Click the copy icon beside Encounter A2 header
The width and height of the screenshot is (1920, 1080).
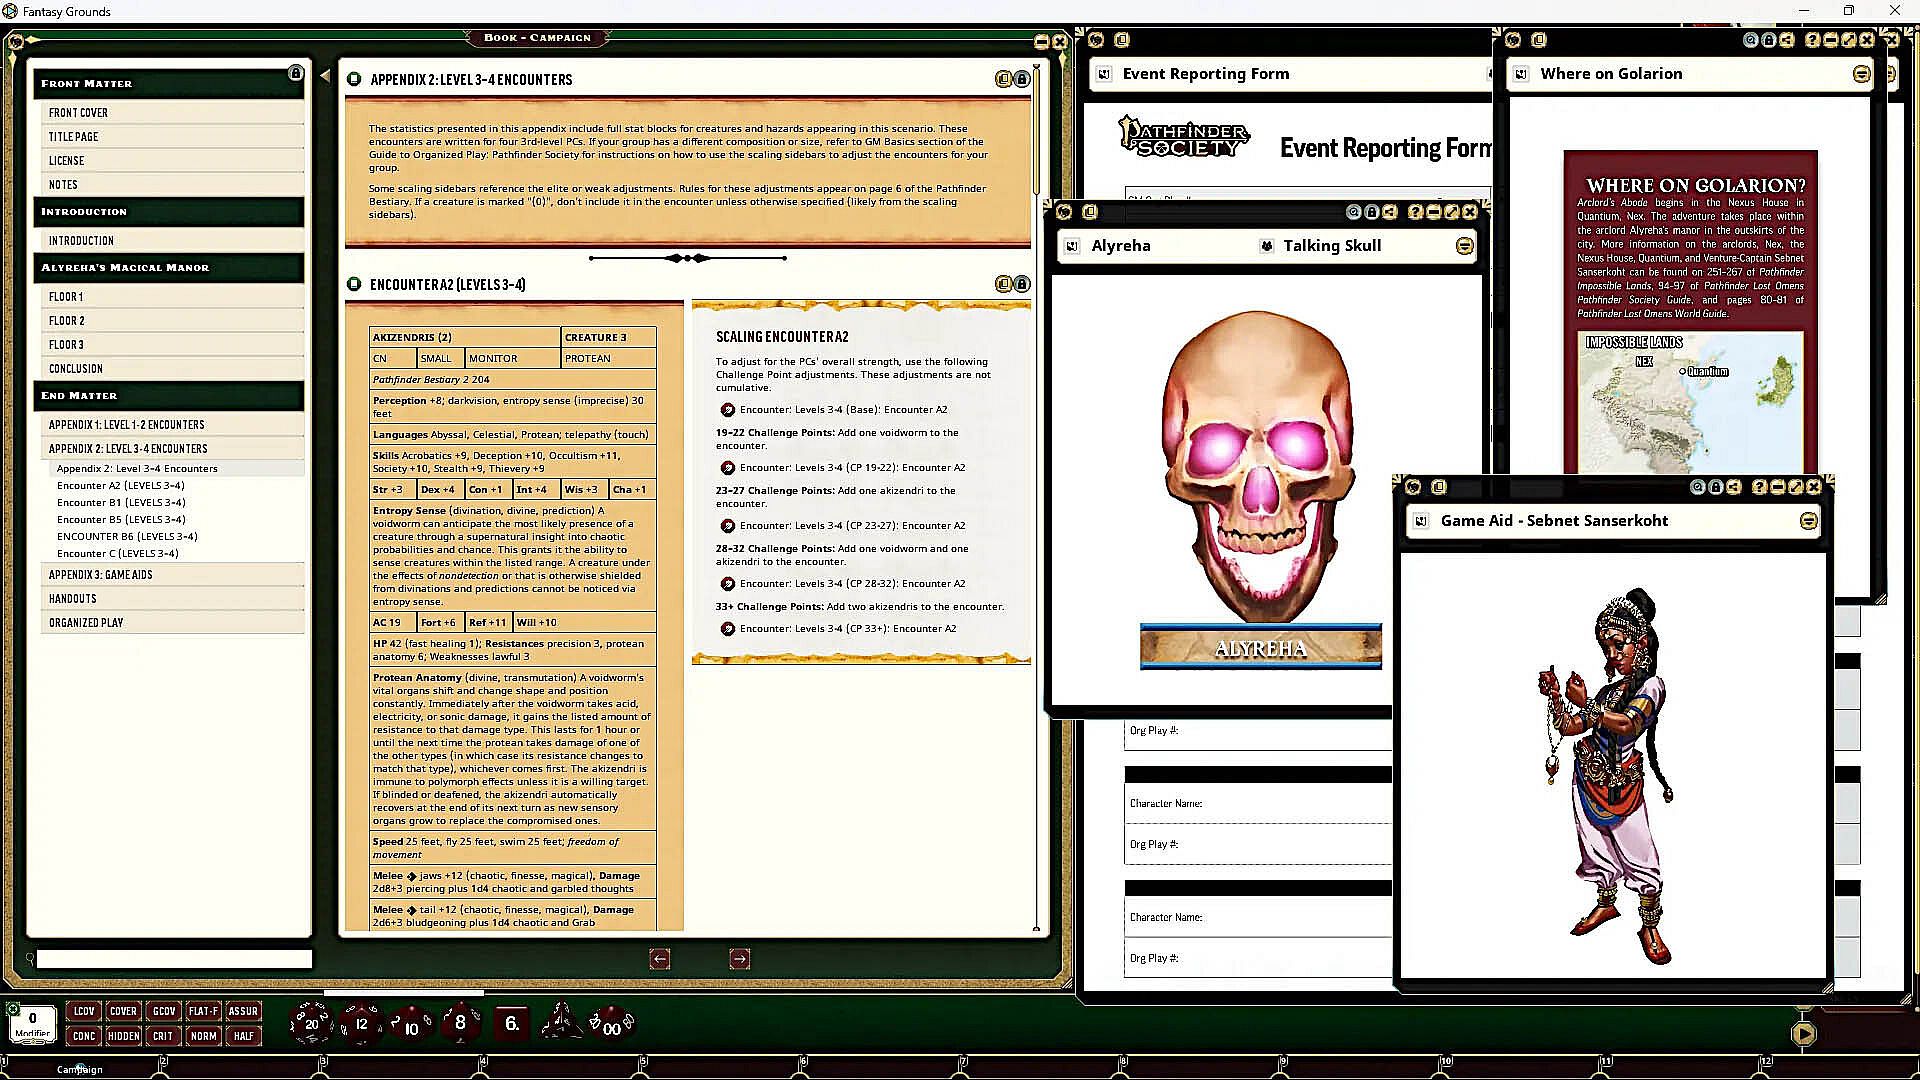1003,284
